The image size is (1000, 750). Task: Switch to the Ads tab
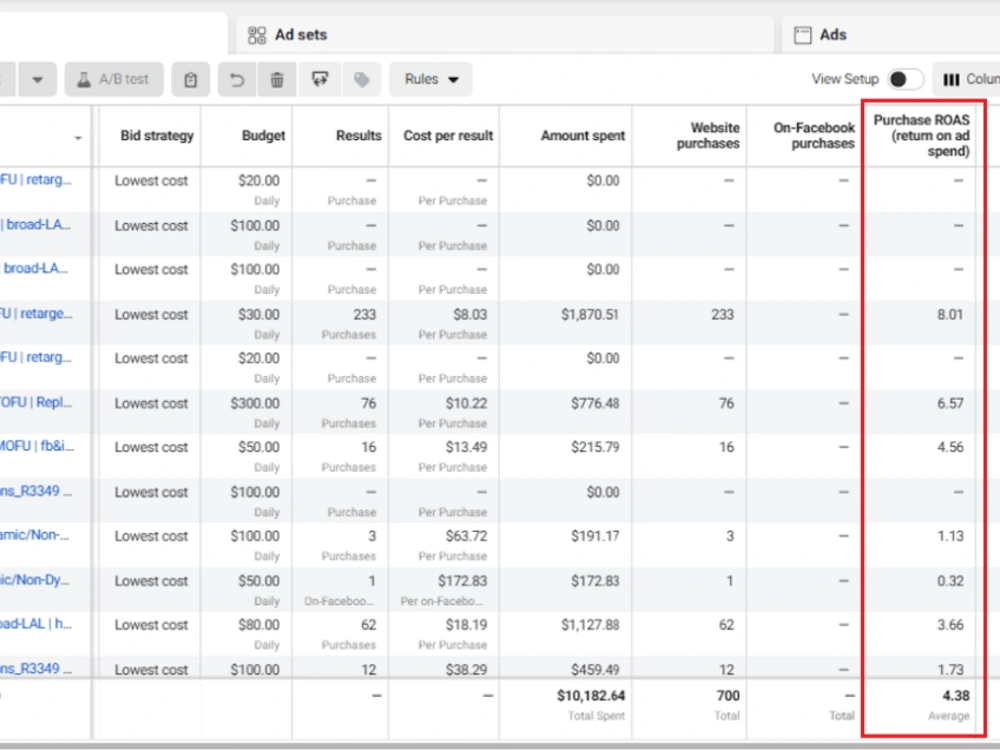pyautogui.click(x=834, y=34)
